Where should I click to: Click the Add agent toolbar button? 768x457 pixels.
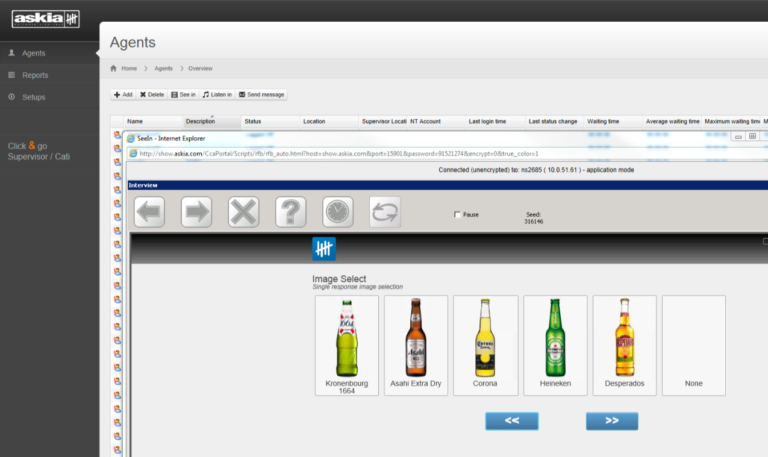click(x=123, y=95)
